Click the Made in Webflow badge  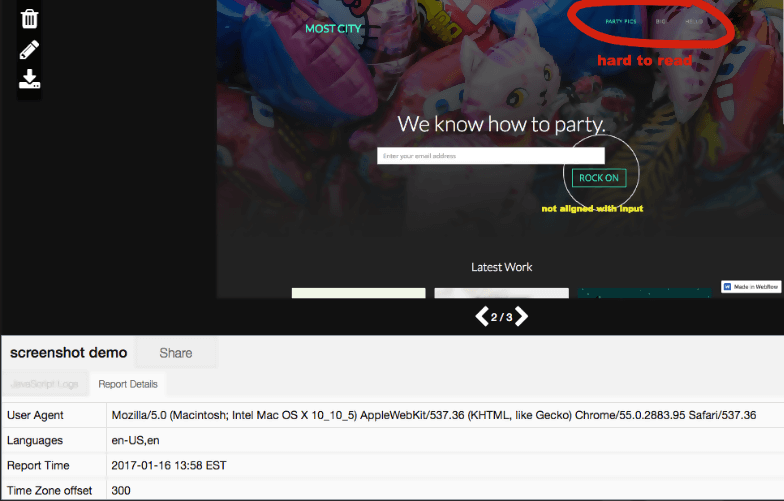751,286
